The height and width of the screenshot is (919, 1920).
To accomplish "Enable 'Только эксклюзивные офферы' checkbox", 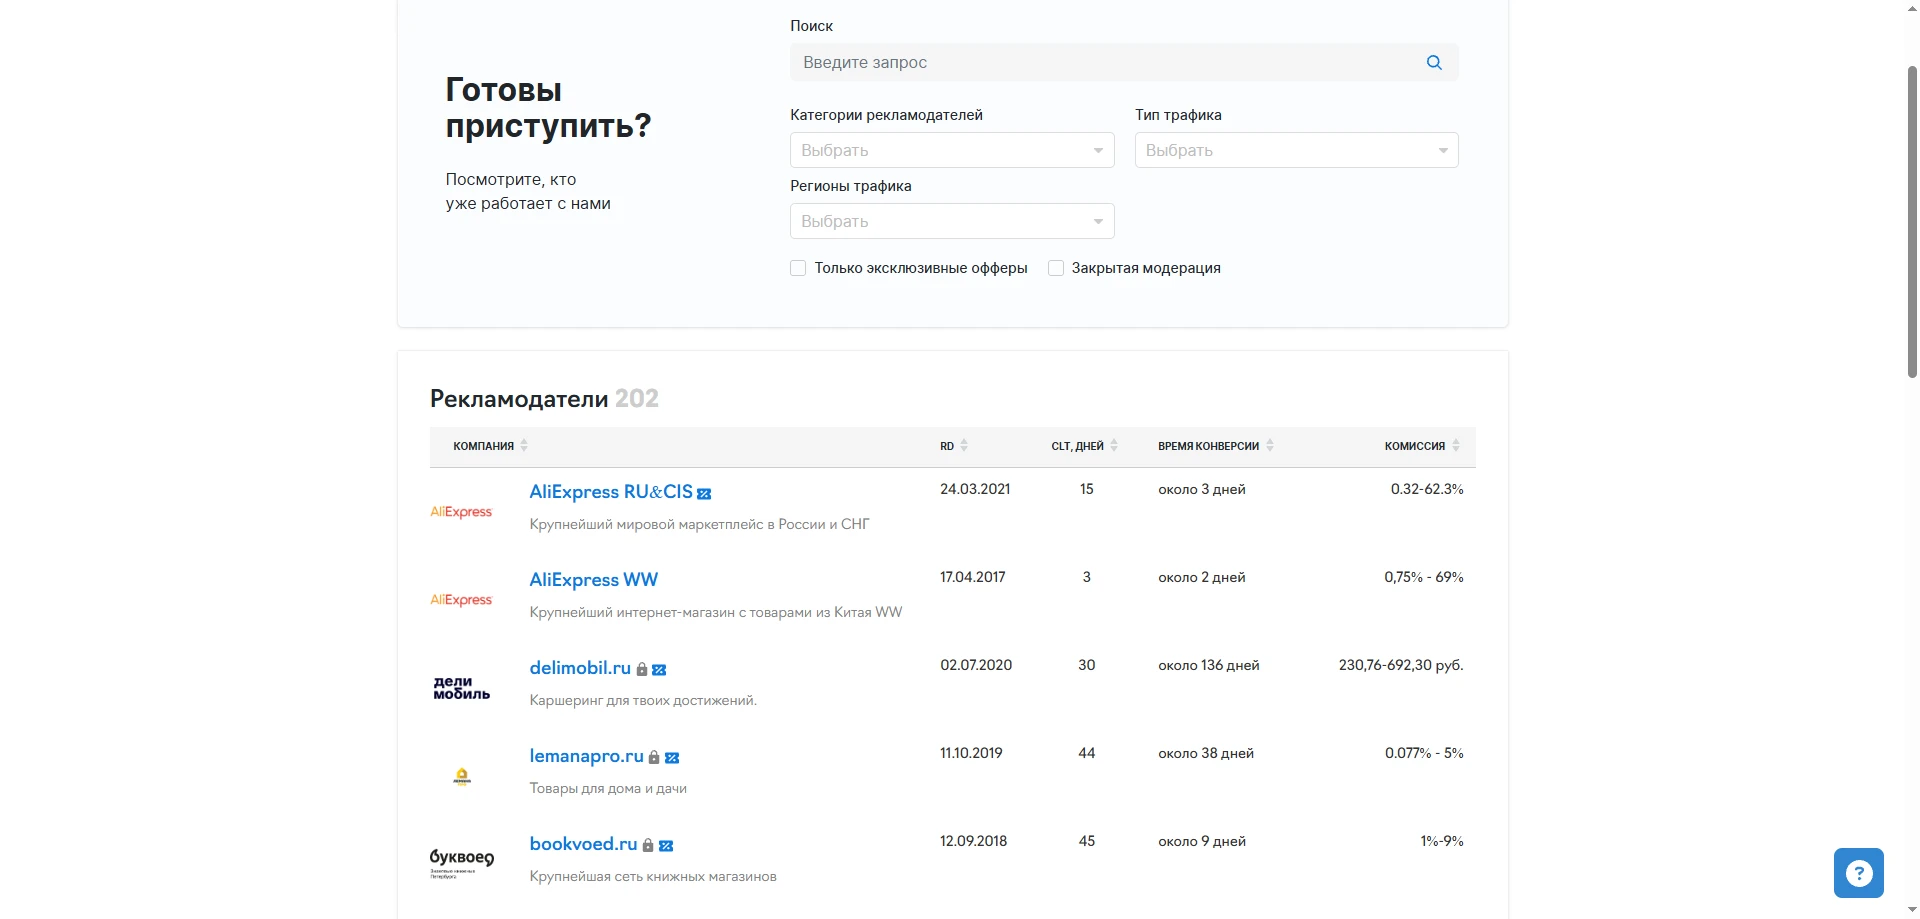I will [798, 268].
